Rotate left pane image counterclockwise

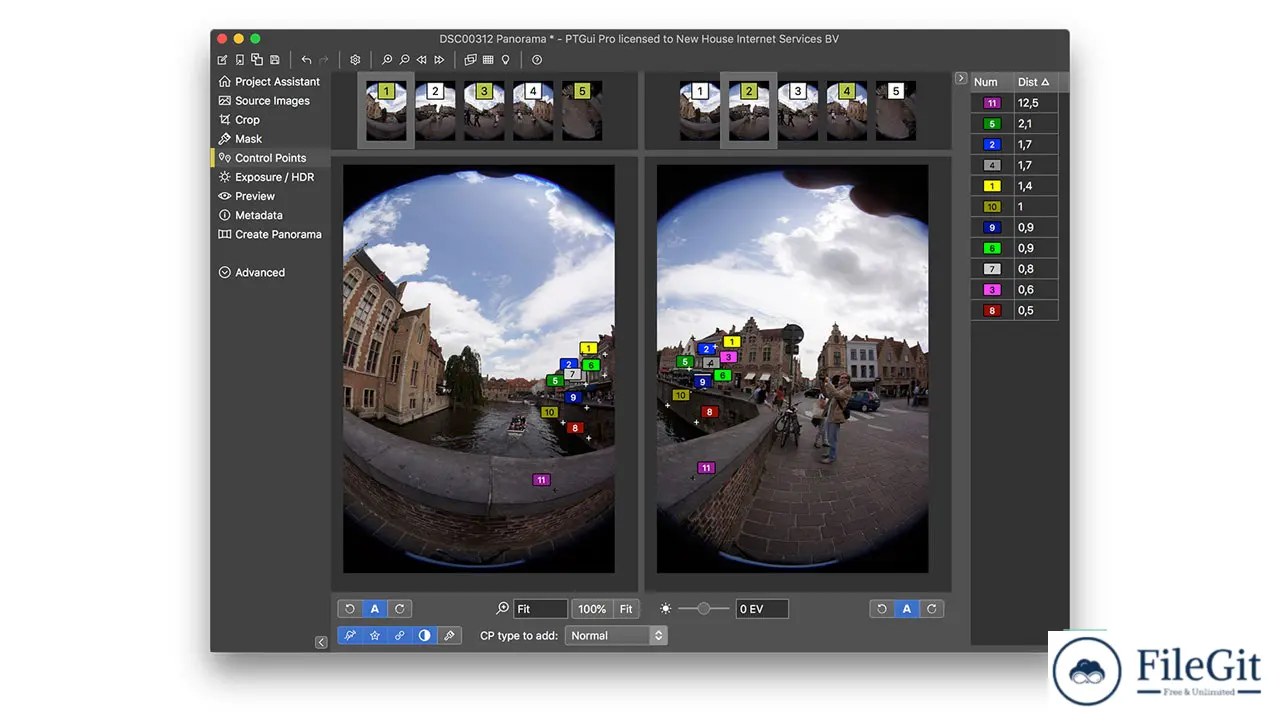click(x=350, y=608)
